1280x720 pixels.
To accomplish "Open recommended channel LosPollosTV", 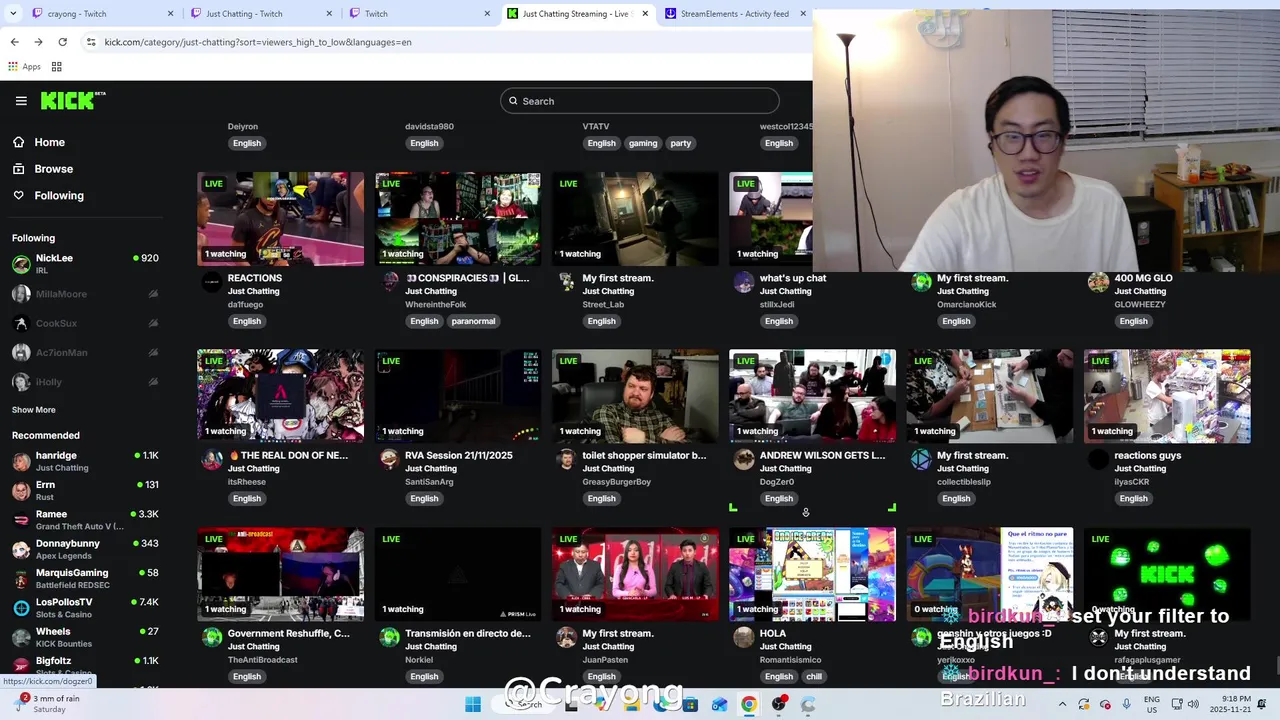I will pyautogui.click(x=85, y=608).
